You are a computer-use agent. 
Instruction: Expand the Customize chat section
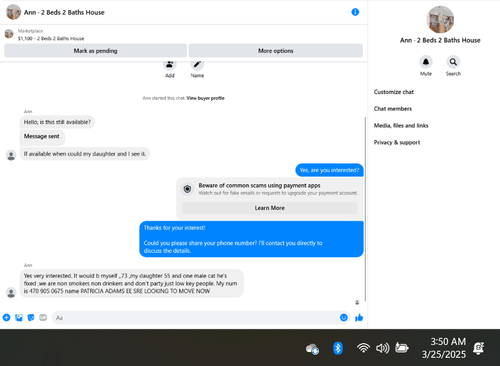point(394,92)
